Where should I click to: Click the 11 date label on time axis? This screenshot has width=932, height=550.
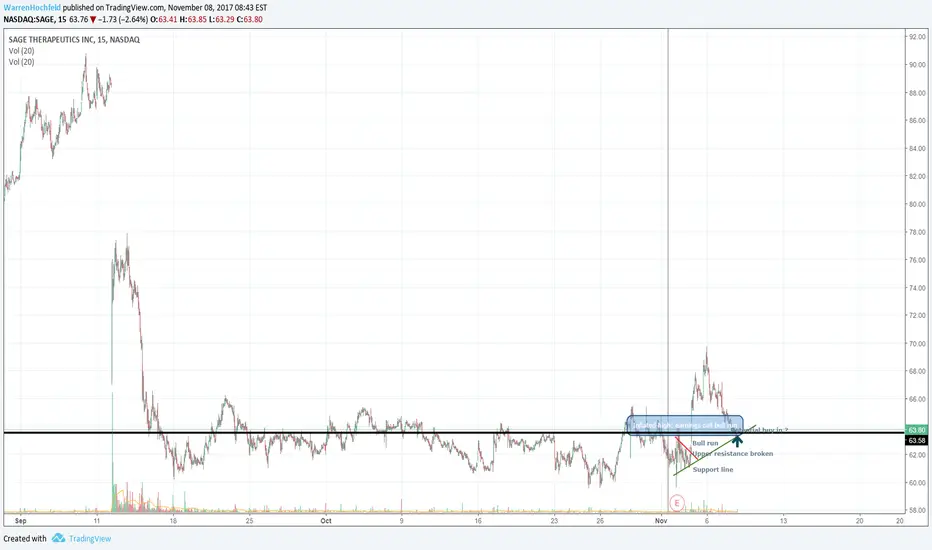click(x=96, y=521)
